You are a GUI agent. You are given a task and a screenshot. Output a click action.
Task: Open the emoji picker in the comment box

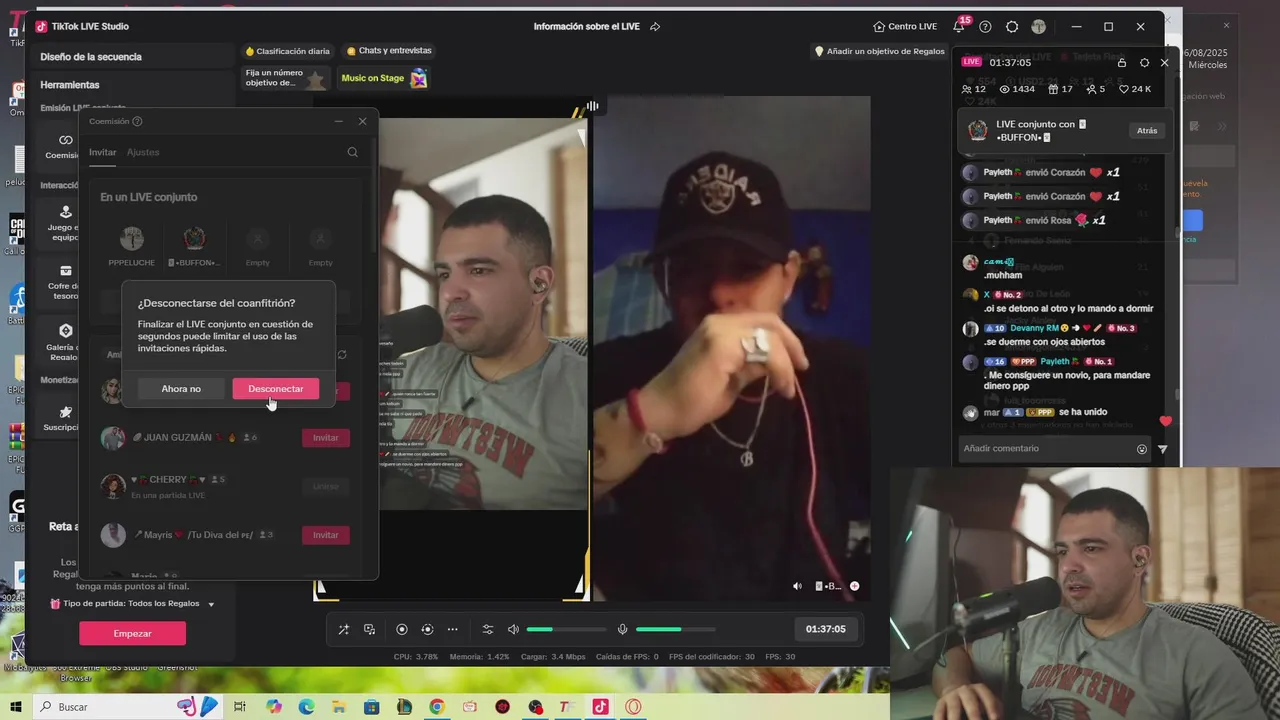pyautogui.click(x=1142, y=449)
